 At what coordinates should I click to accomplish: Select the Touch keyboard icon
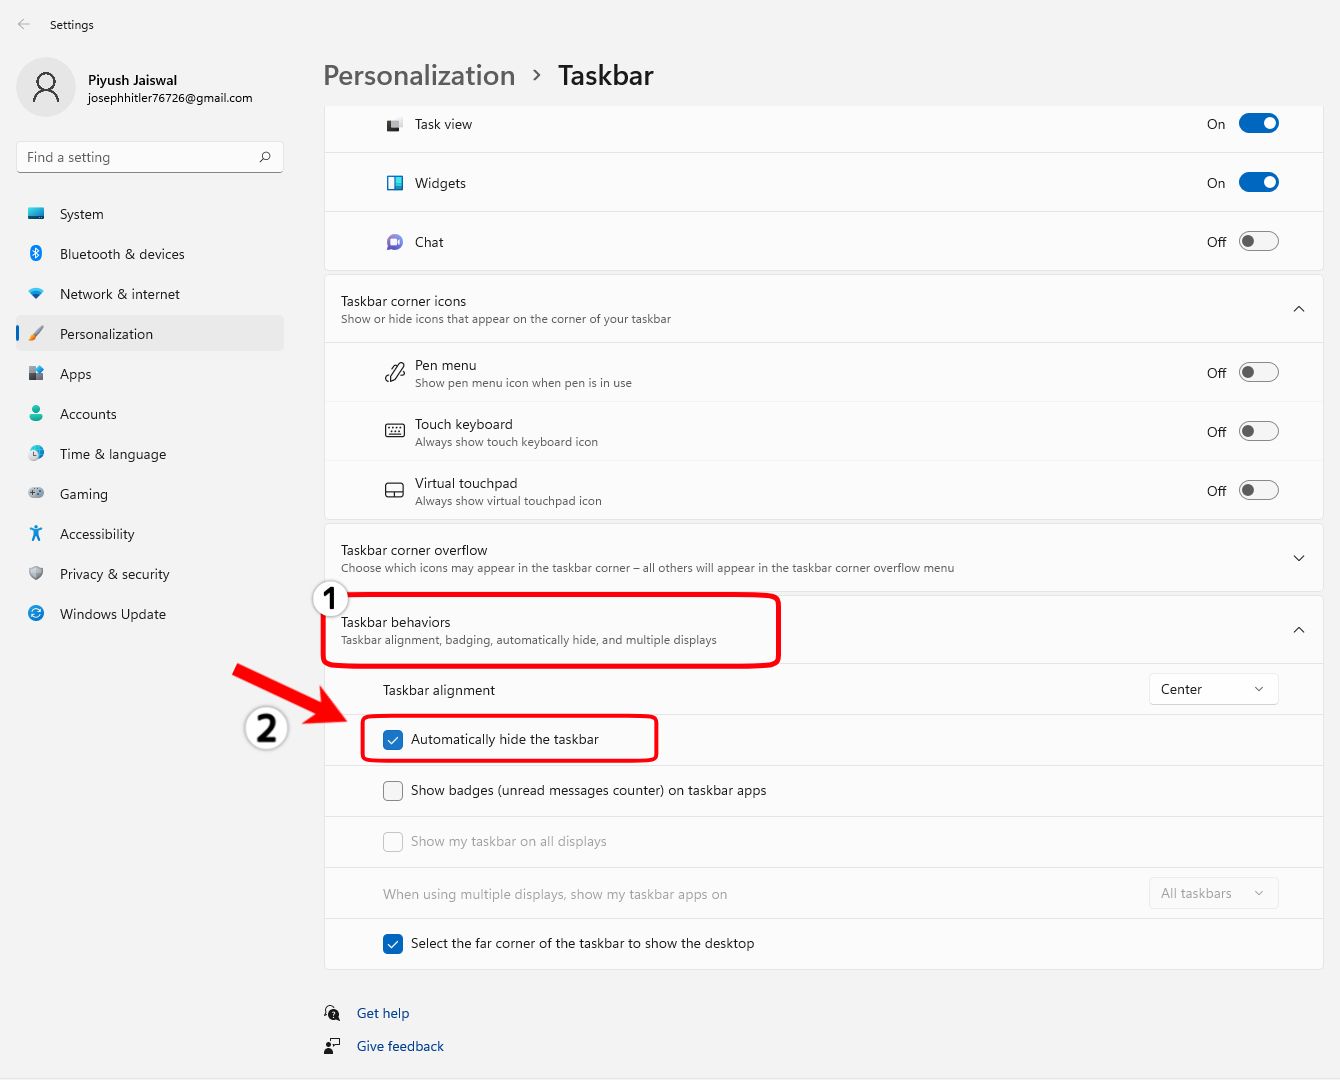coord(394,430)
